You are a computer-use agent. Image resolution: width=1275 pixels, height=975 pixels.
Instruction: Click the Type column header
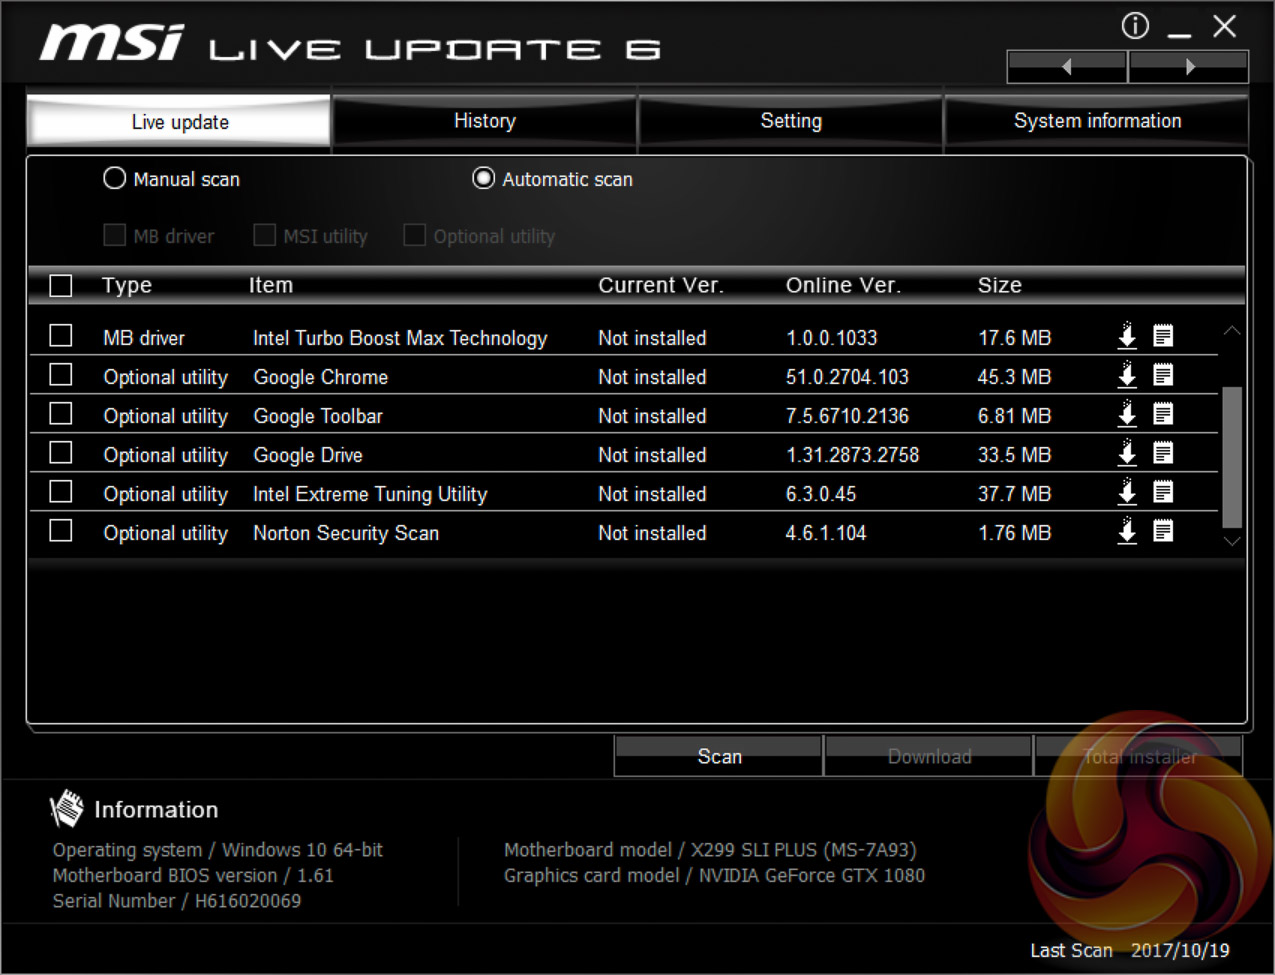[127, 285]
